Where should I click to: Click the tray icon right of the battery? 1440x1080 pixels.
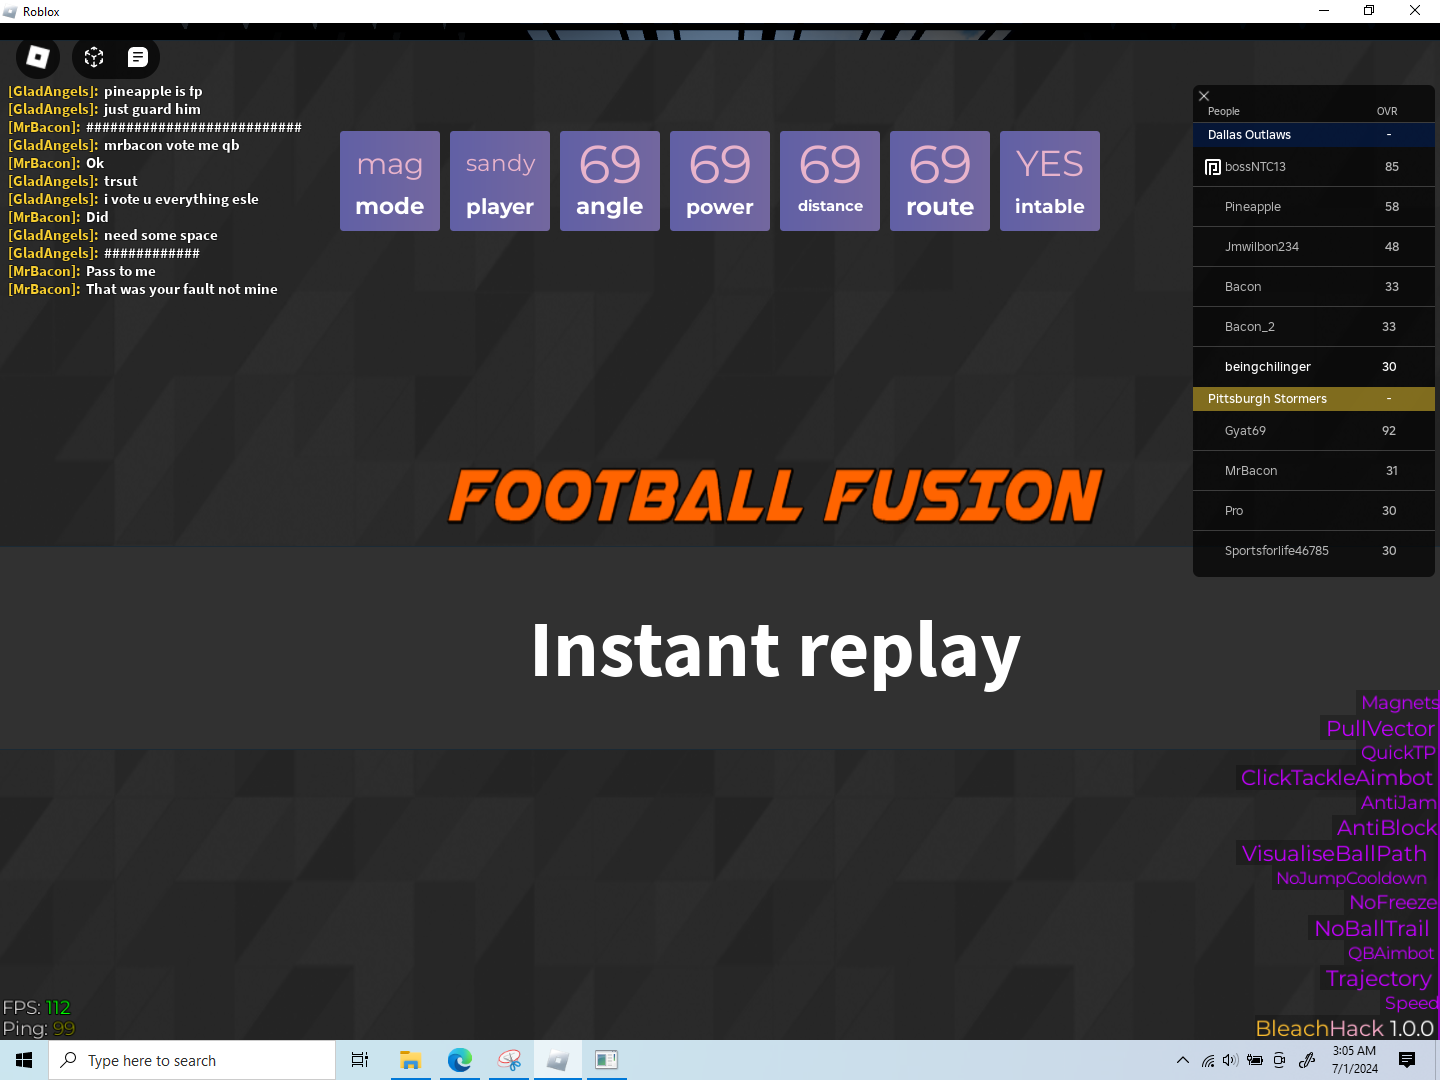1279,1060
